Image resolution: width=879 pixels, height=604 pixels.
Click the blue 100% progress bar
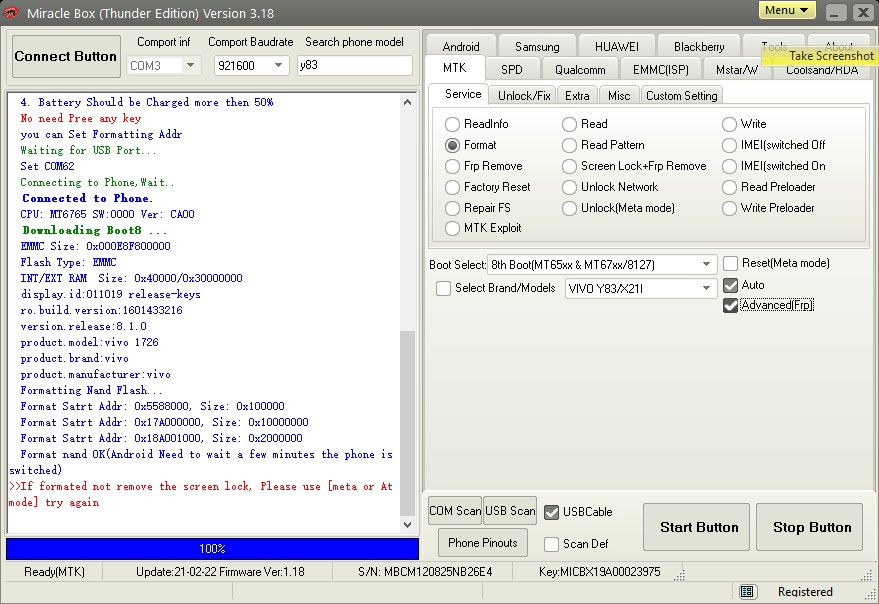coord(212,549)
